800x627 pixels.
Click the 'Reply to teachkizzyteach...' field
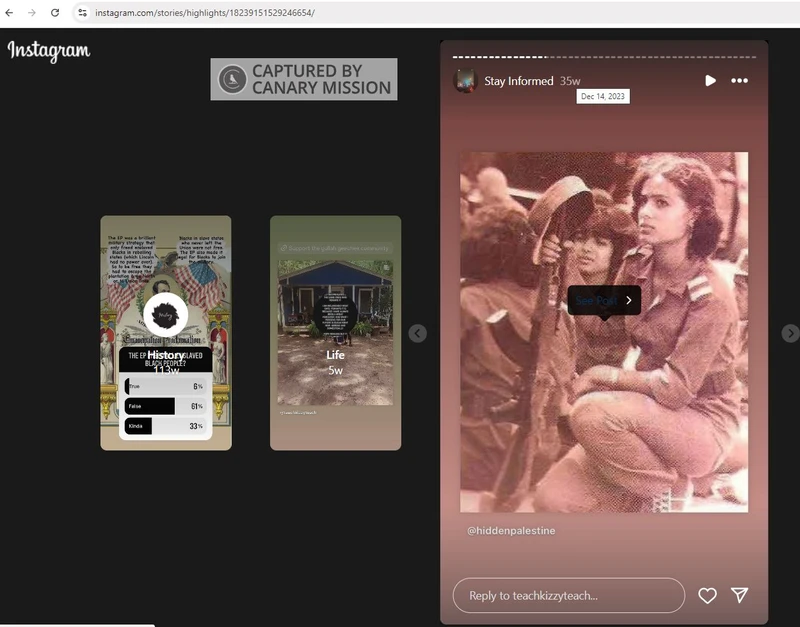568,596
